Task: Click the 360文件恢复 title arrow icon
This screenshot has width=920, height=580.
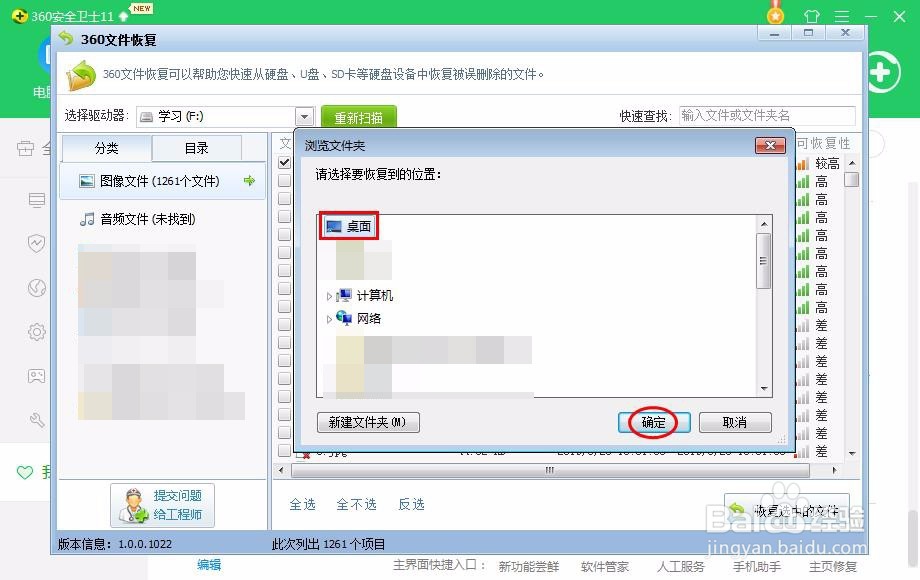Action: (66, 38)
